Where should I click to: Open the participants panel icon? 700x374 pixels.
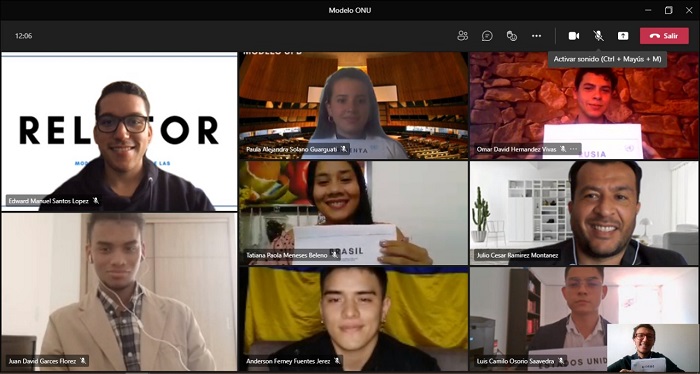coord(462,36)
